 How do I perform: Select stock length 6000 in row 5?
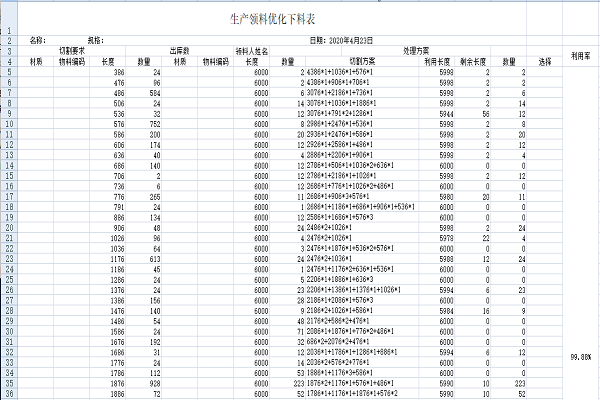(x=261, y=72)
